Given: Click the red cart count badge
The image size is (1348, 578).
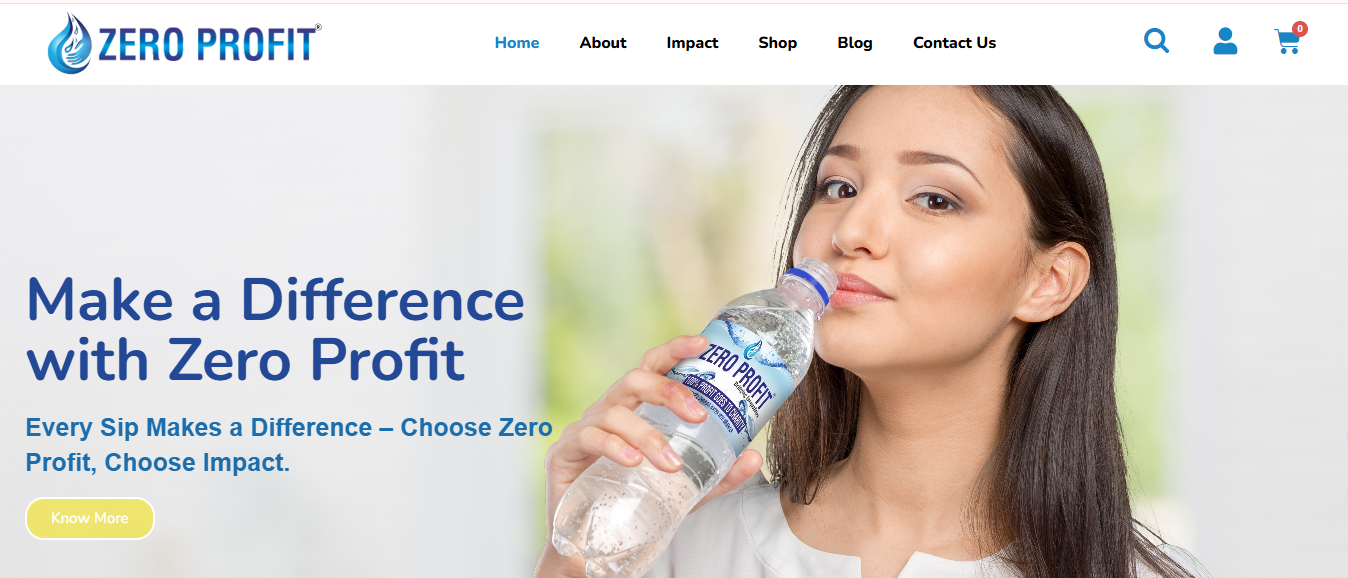Looking at the screenshot, I should [x=1299, y=29].
